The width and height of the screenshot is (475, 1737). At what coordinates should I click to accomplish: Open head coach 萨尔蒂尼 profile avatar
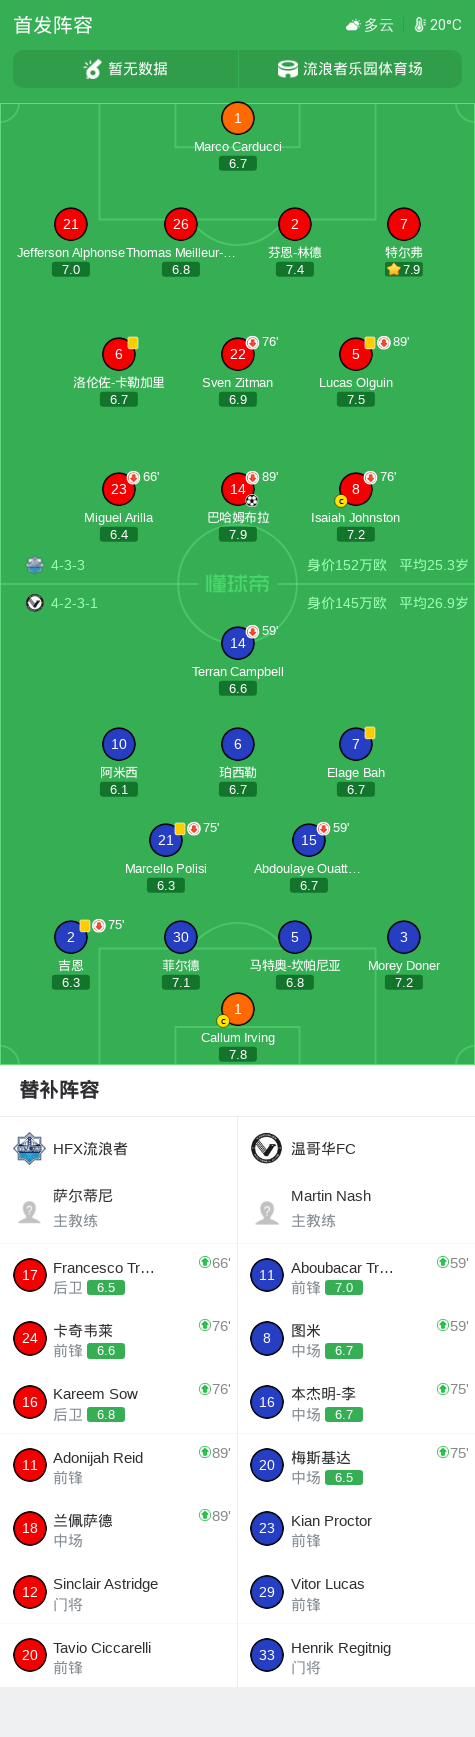(x=30, y=1212)
